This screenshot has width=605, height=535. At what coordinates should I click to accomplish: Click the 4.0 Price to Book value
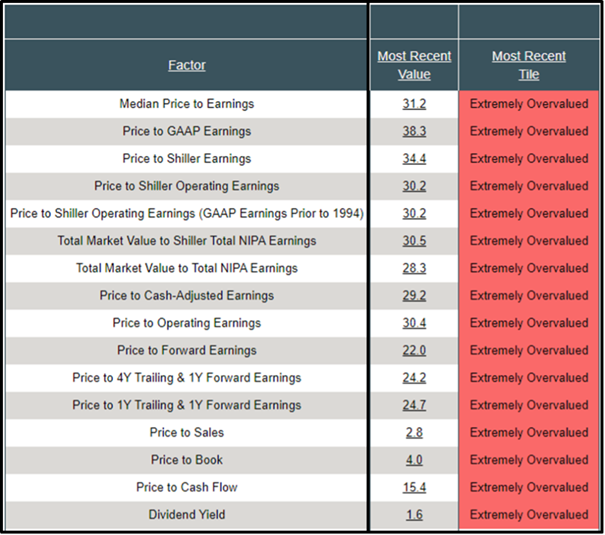tap(414, 460)
